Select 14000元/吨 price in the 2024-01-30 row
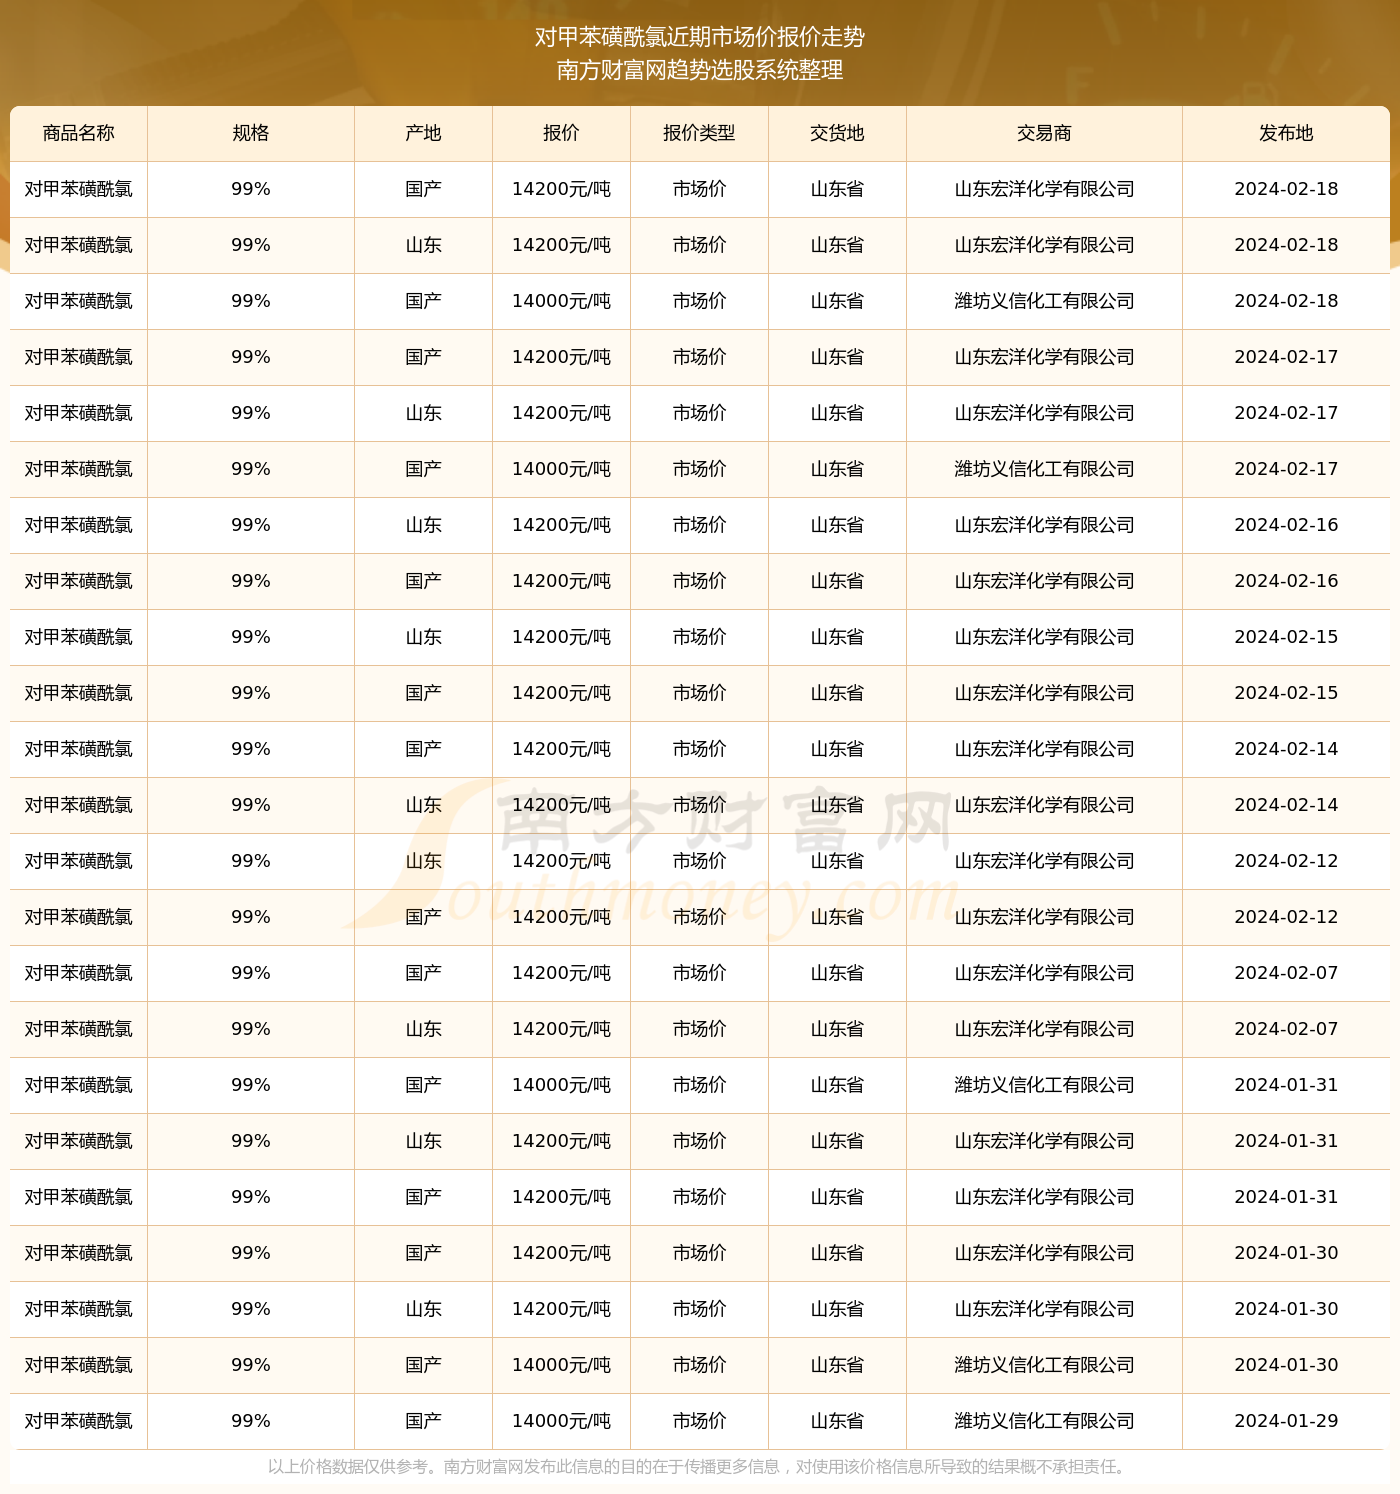Screen dimensions: 1400x1494 pos(561,1365)
